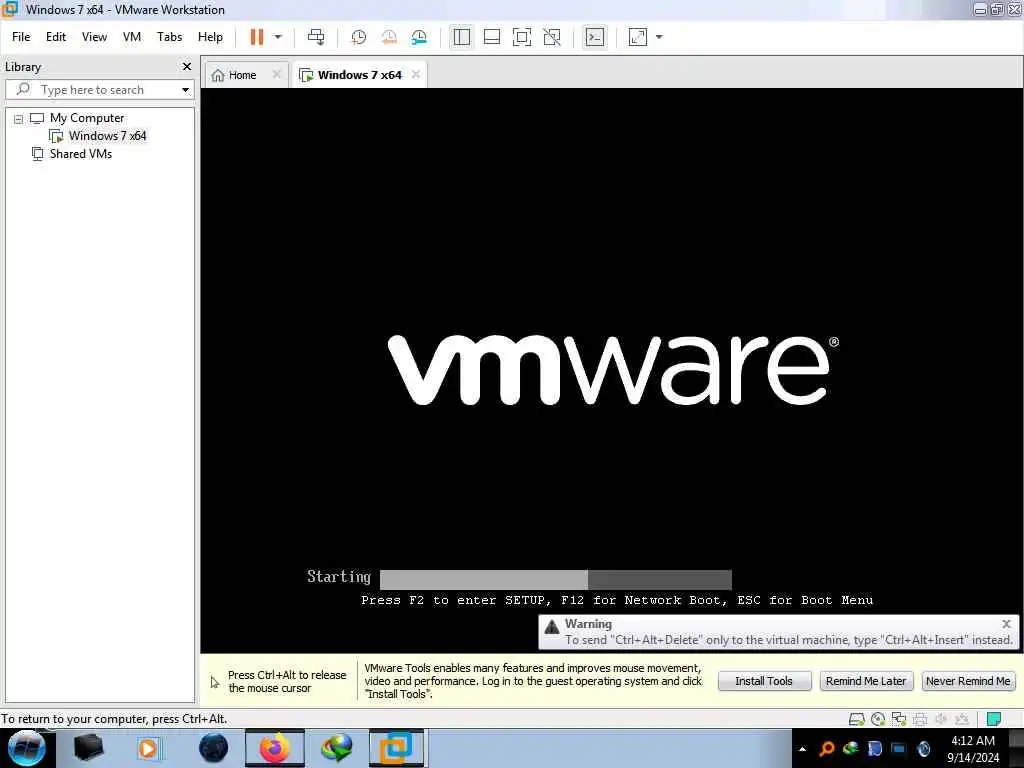Open the Help menu
1024x768 pixels.
(210, 37)
